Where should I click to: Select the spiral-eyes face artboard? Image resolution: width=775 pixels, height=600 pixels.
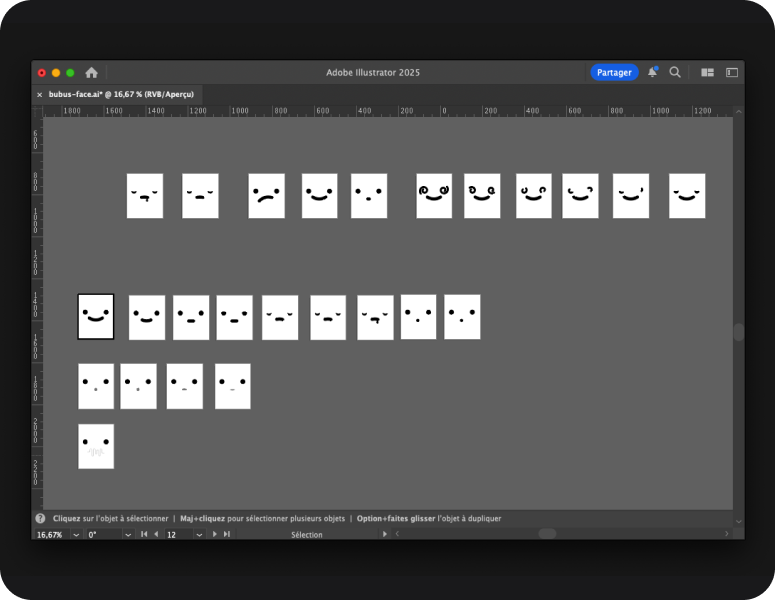point(434,196)
